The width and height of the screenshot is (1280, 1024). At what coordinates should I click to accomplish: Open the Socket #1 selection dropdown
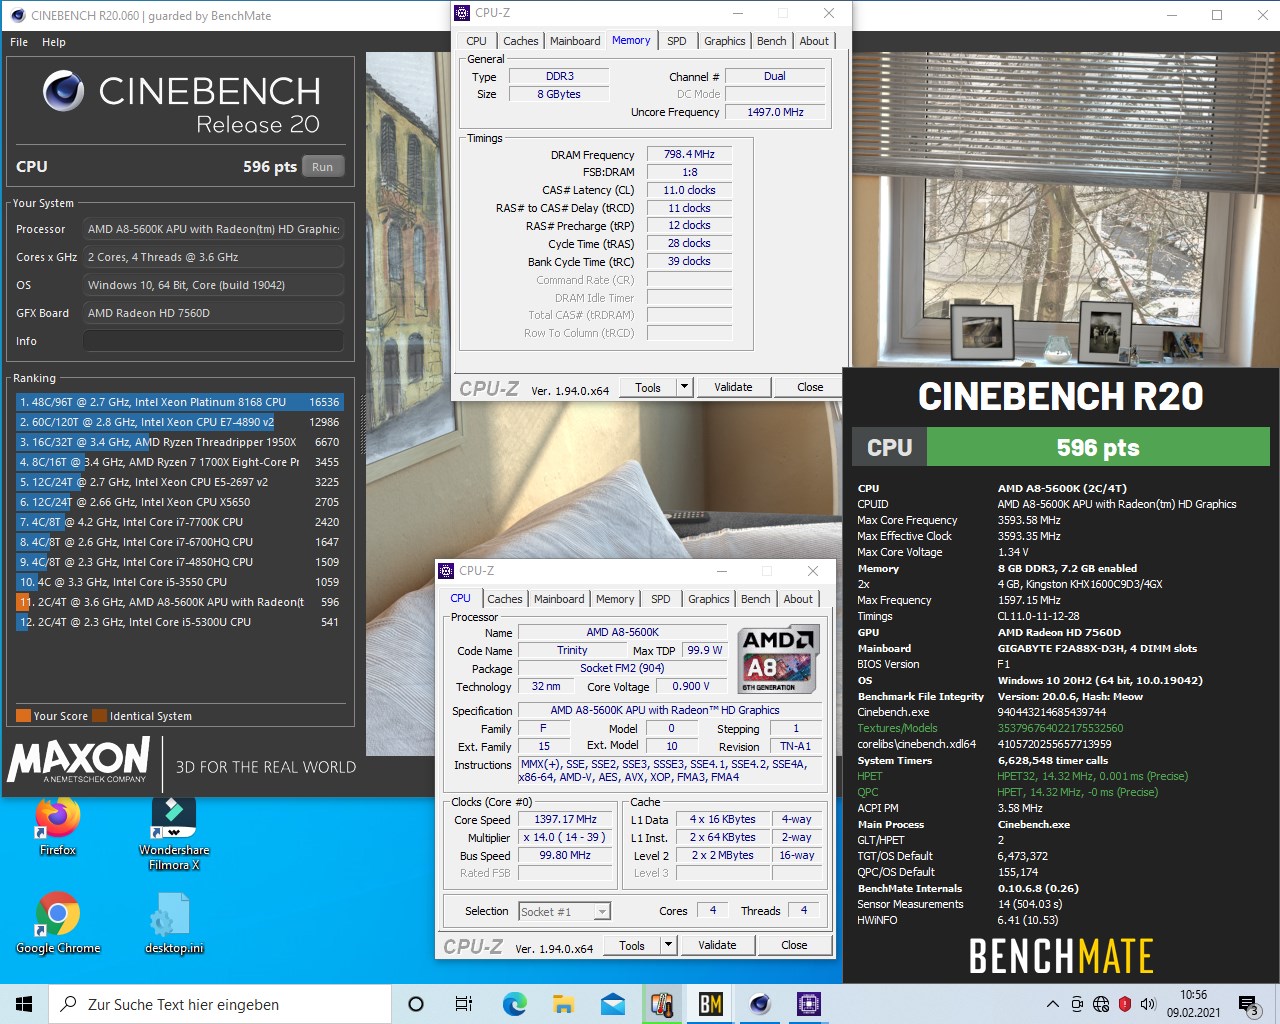tap(565, 911)
